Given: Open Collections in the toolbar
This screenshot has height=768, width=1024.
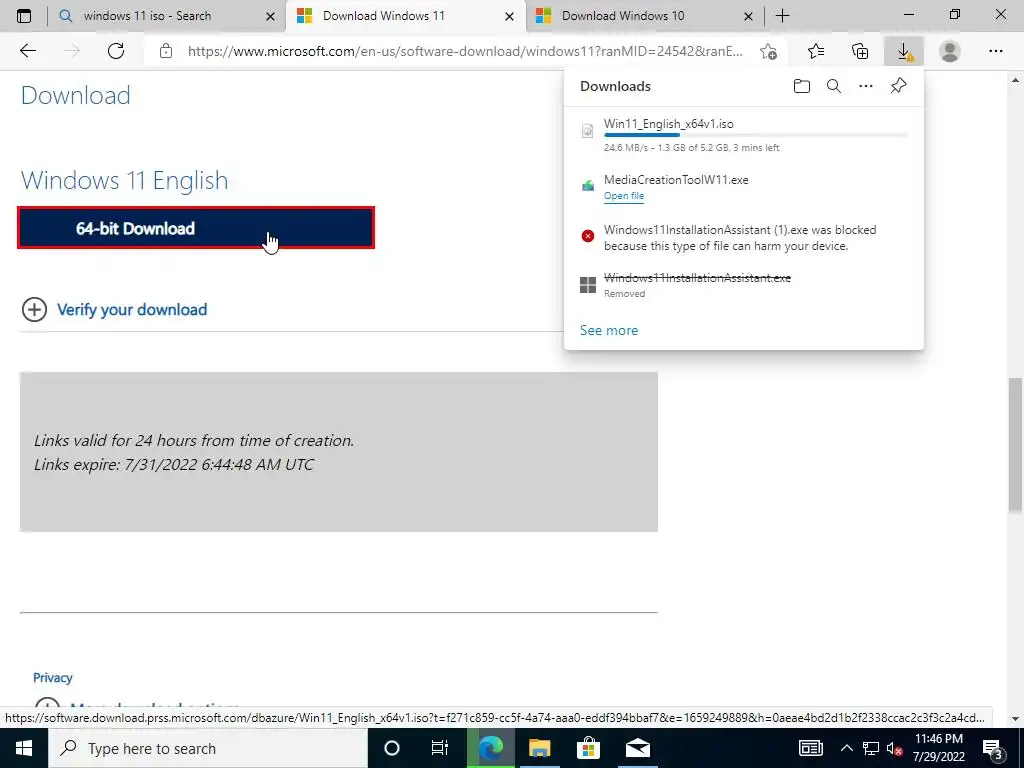Looking at the screenshot, I should 860,51.
